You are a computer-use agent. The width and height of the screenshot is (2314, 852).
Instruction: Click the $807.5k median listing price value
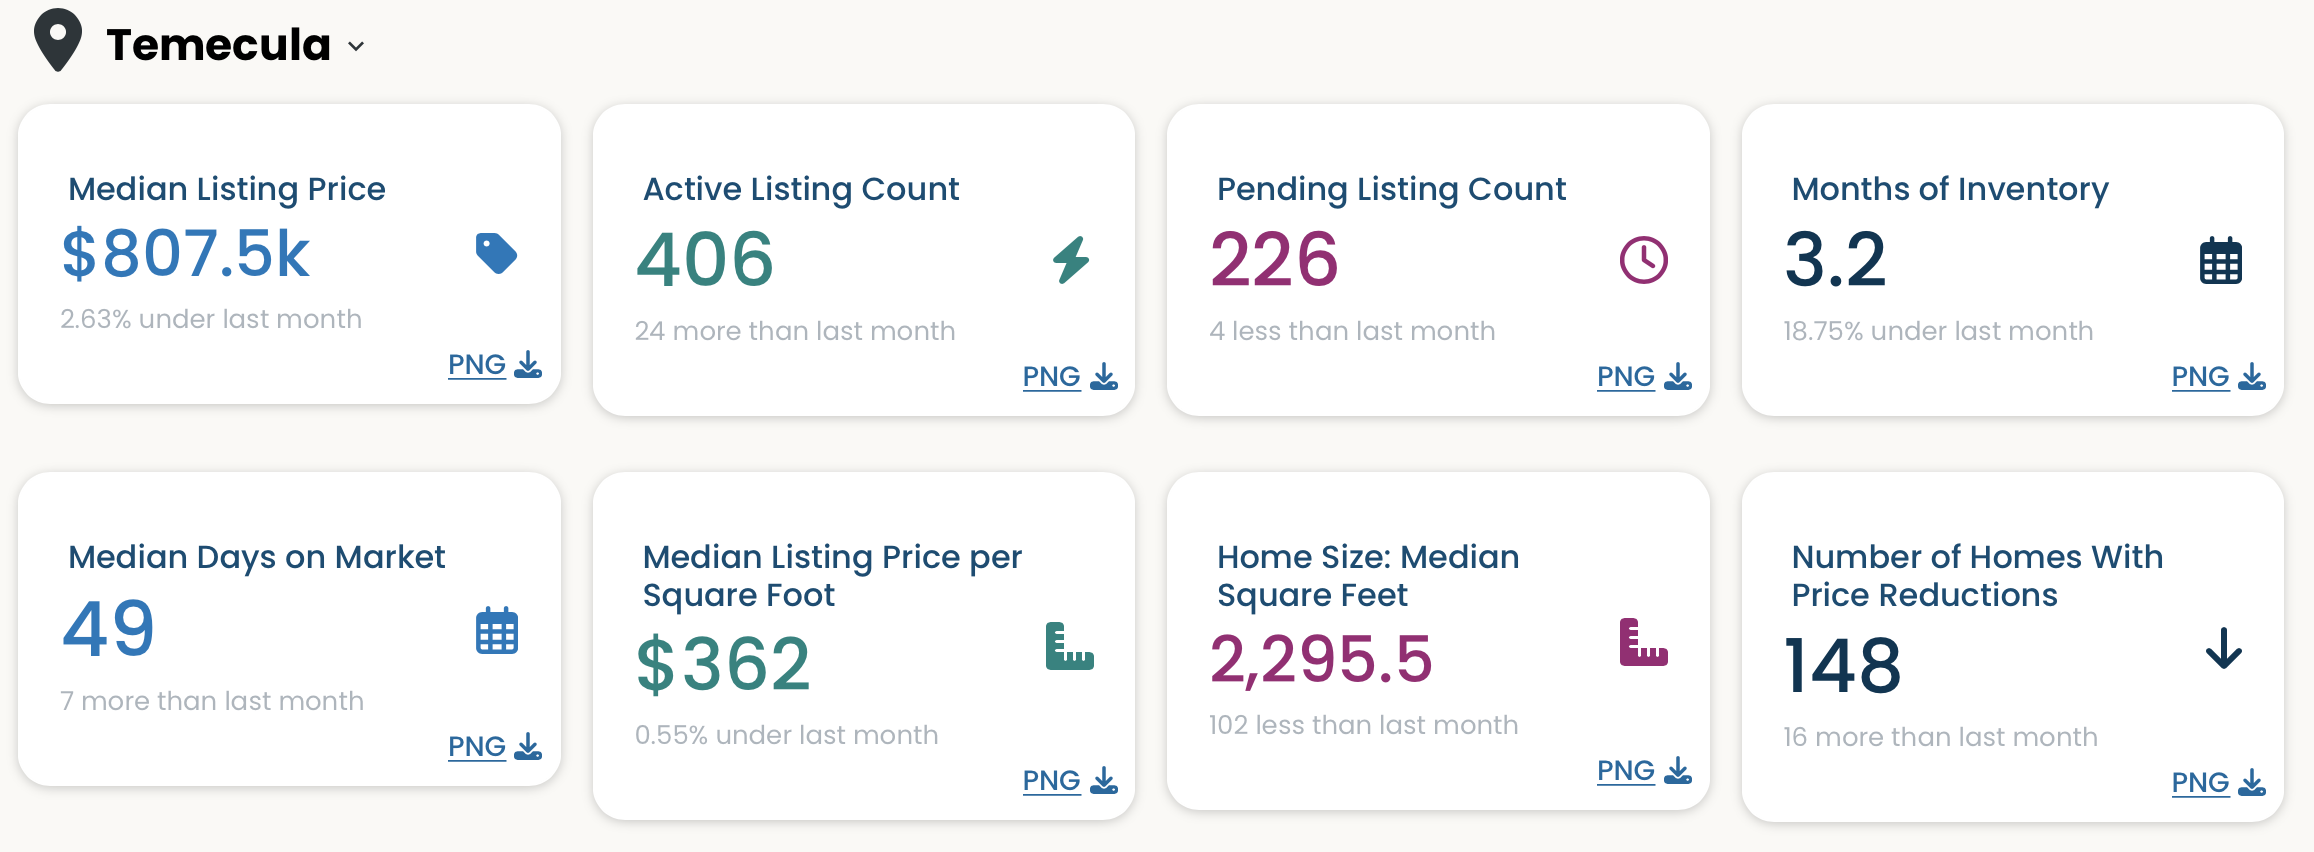tap(186, 253)
